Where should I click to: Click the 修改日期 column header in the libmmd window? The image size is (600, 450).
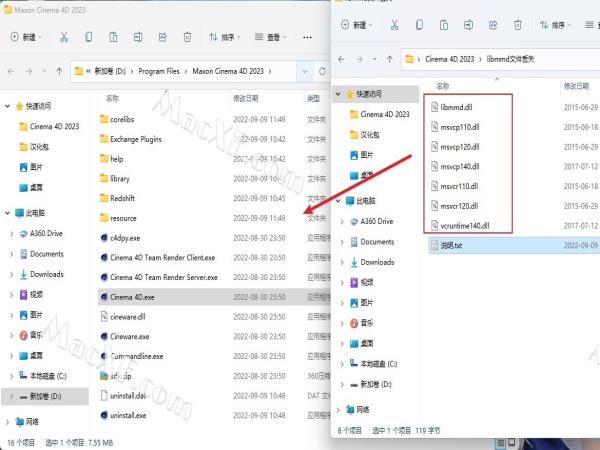click(576, 86)
